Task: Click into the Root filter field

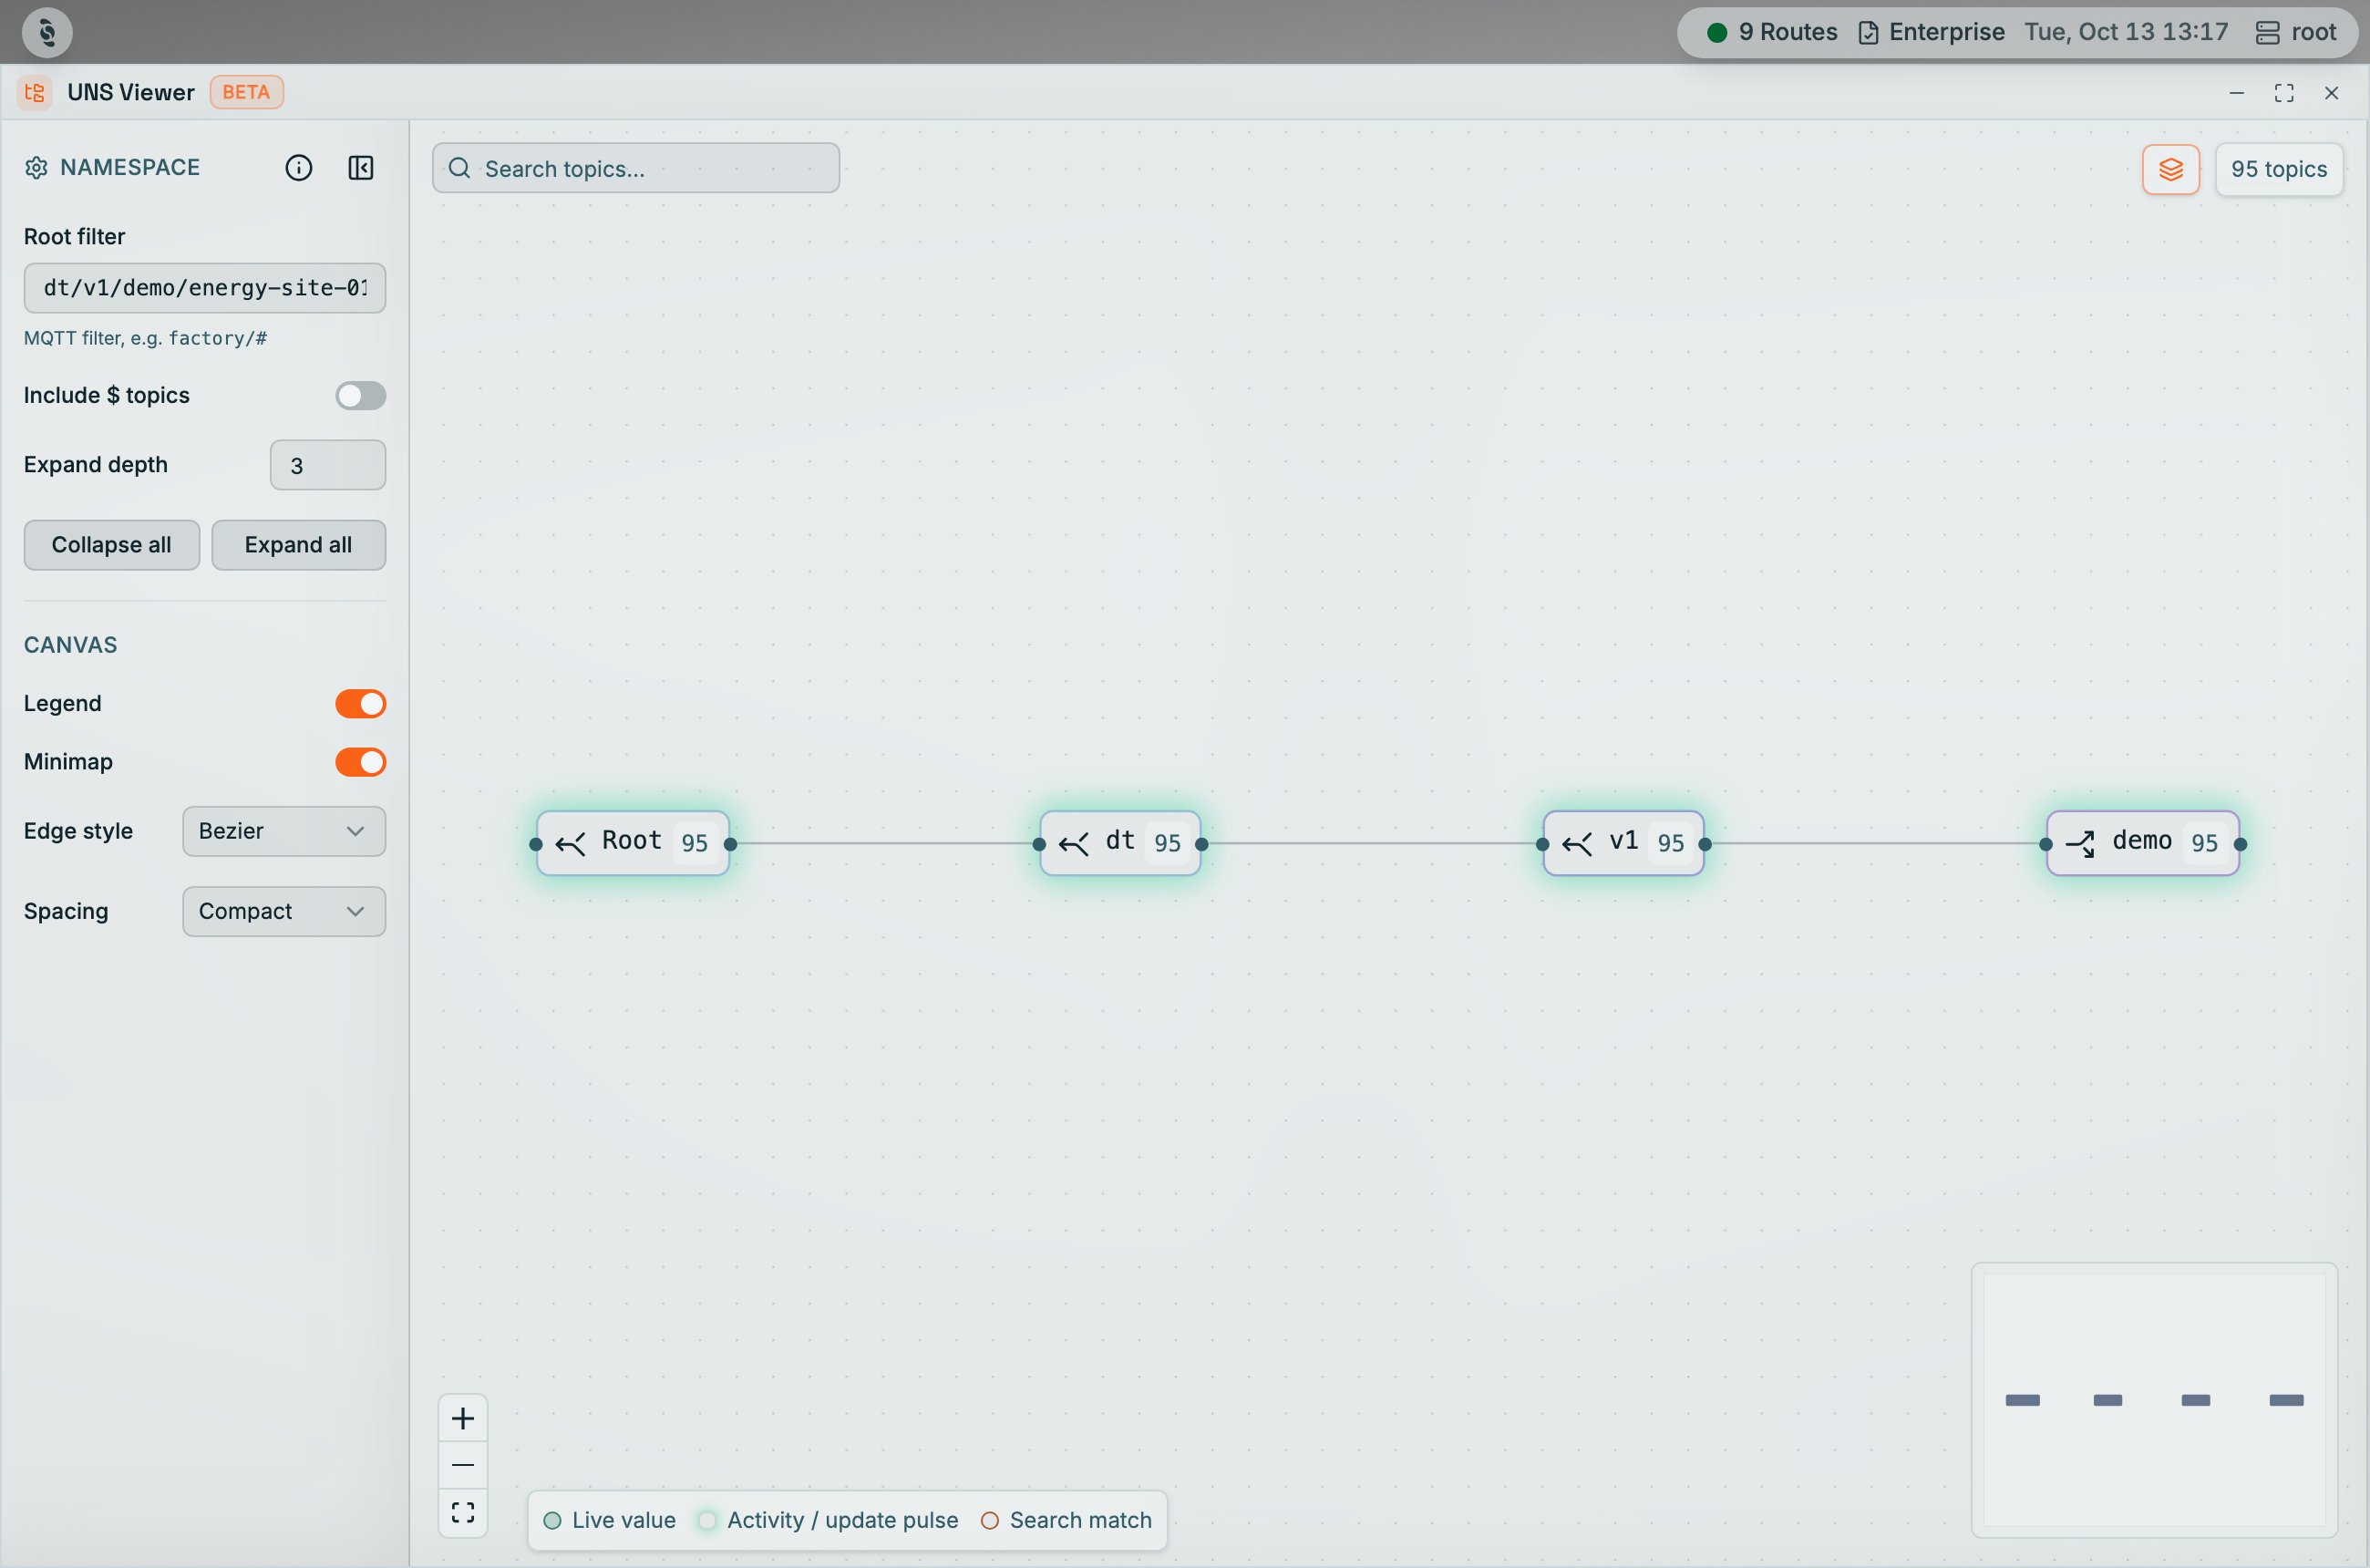Action: pyautogui.click(x=205, y=288)
